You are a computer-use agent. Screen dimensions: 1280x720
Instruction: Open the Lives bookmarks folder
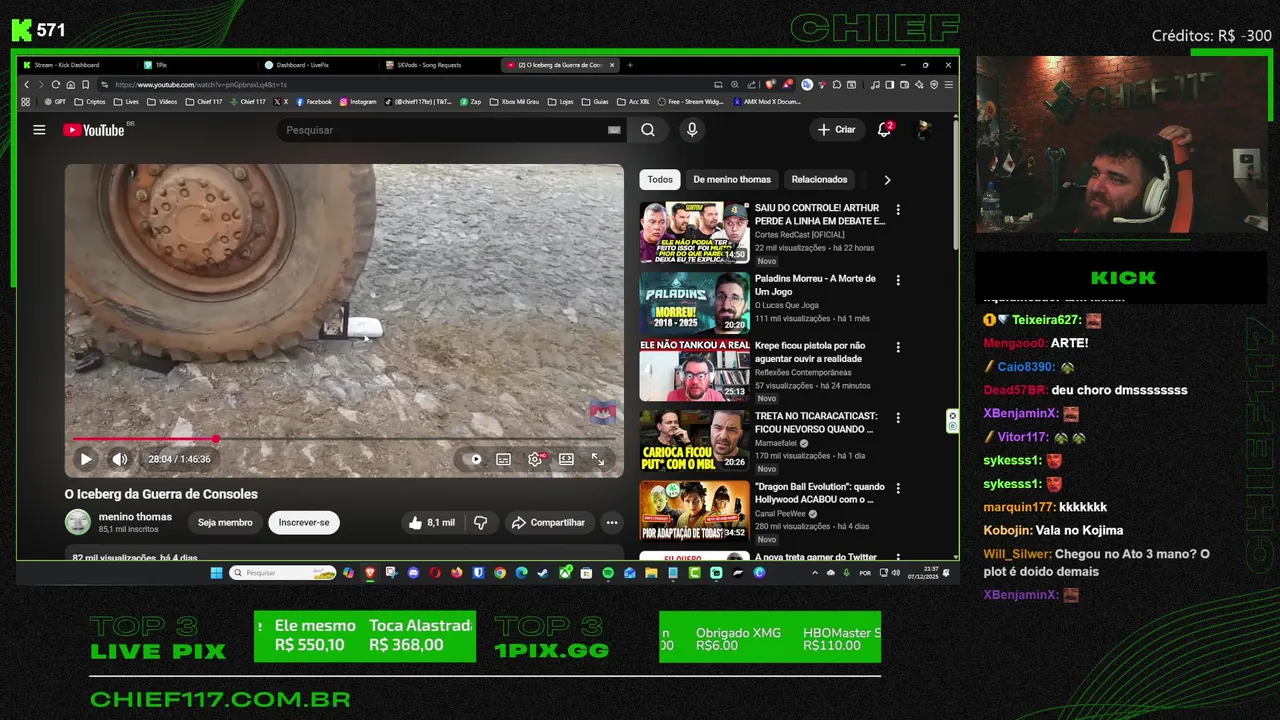126,101
